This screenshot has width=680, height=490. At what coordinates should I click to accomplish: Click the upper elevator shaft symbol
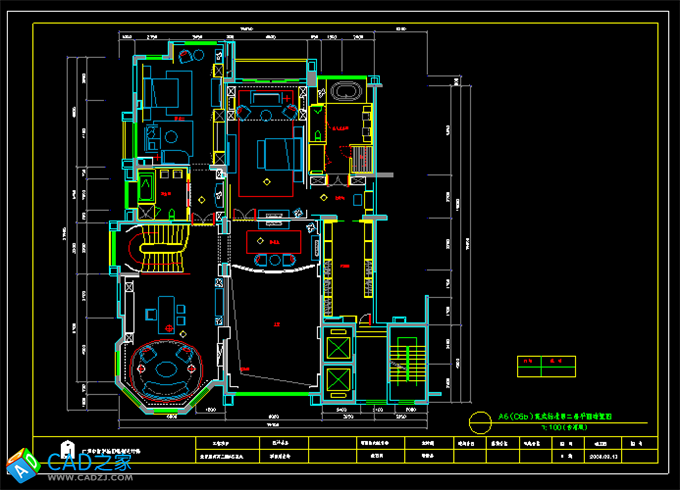coord(339,347)
